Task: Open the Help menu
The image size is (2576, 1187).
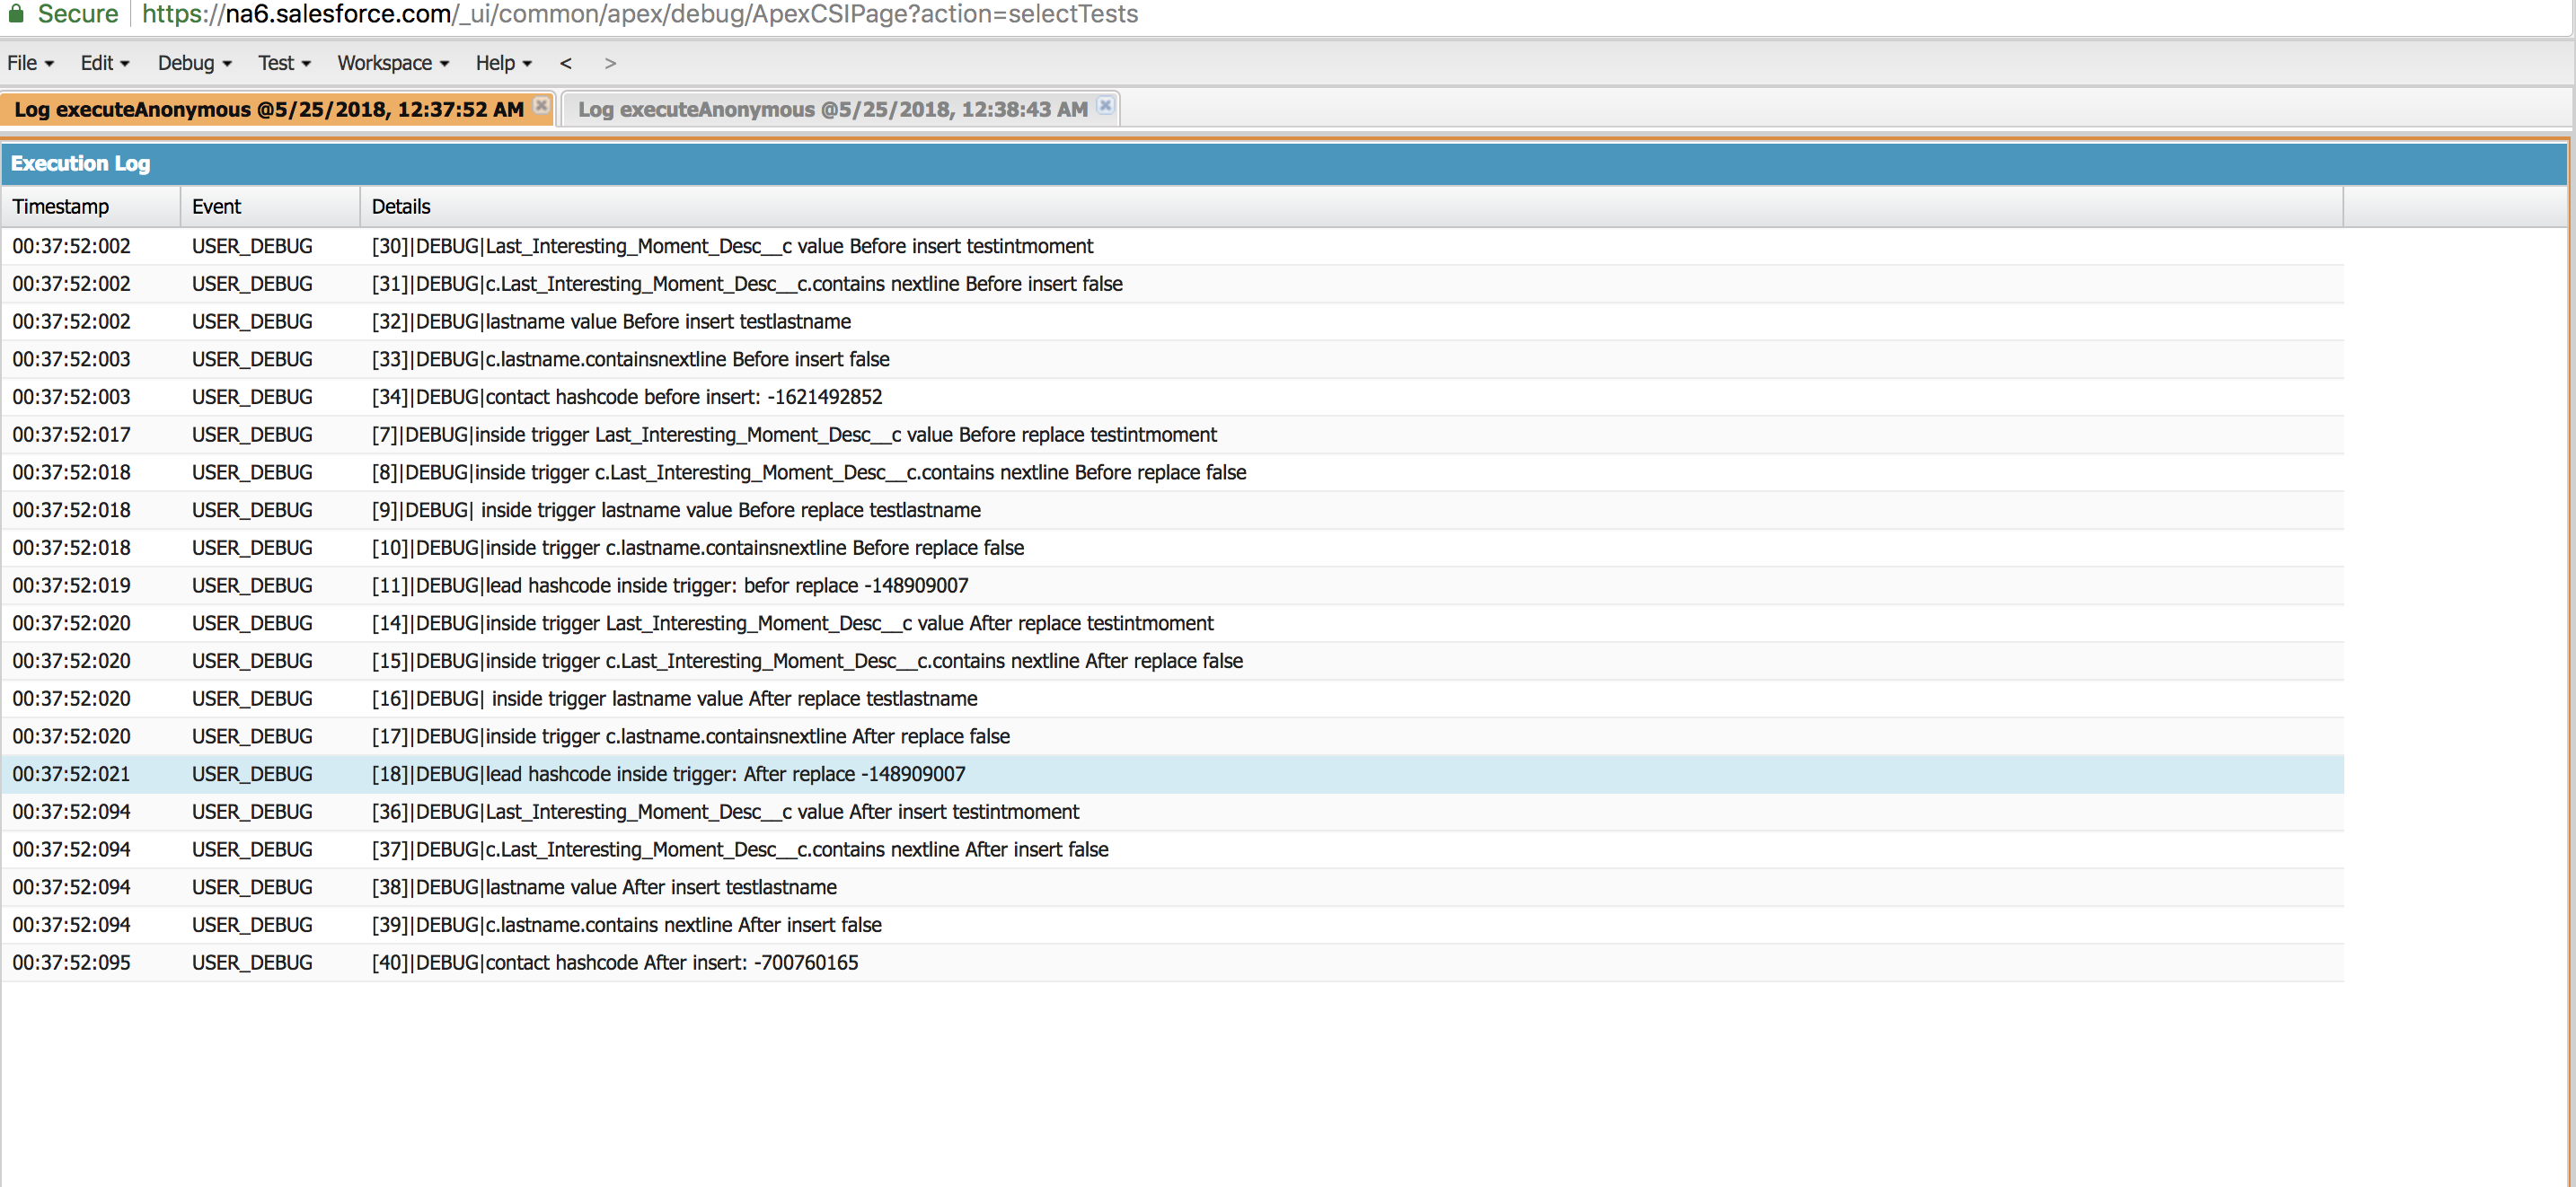Action: coord(503,63)
